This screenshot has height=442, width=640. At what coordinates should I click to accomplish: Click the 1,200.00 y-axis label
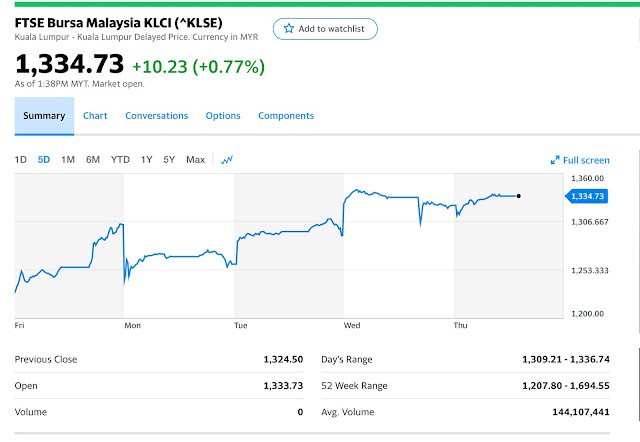point(587,314)
